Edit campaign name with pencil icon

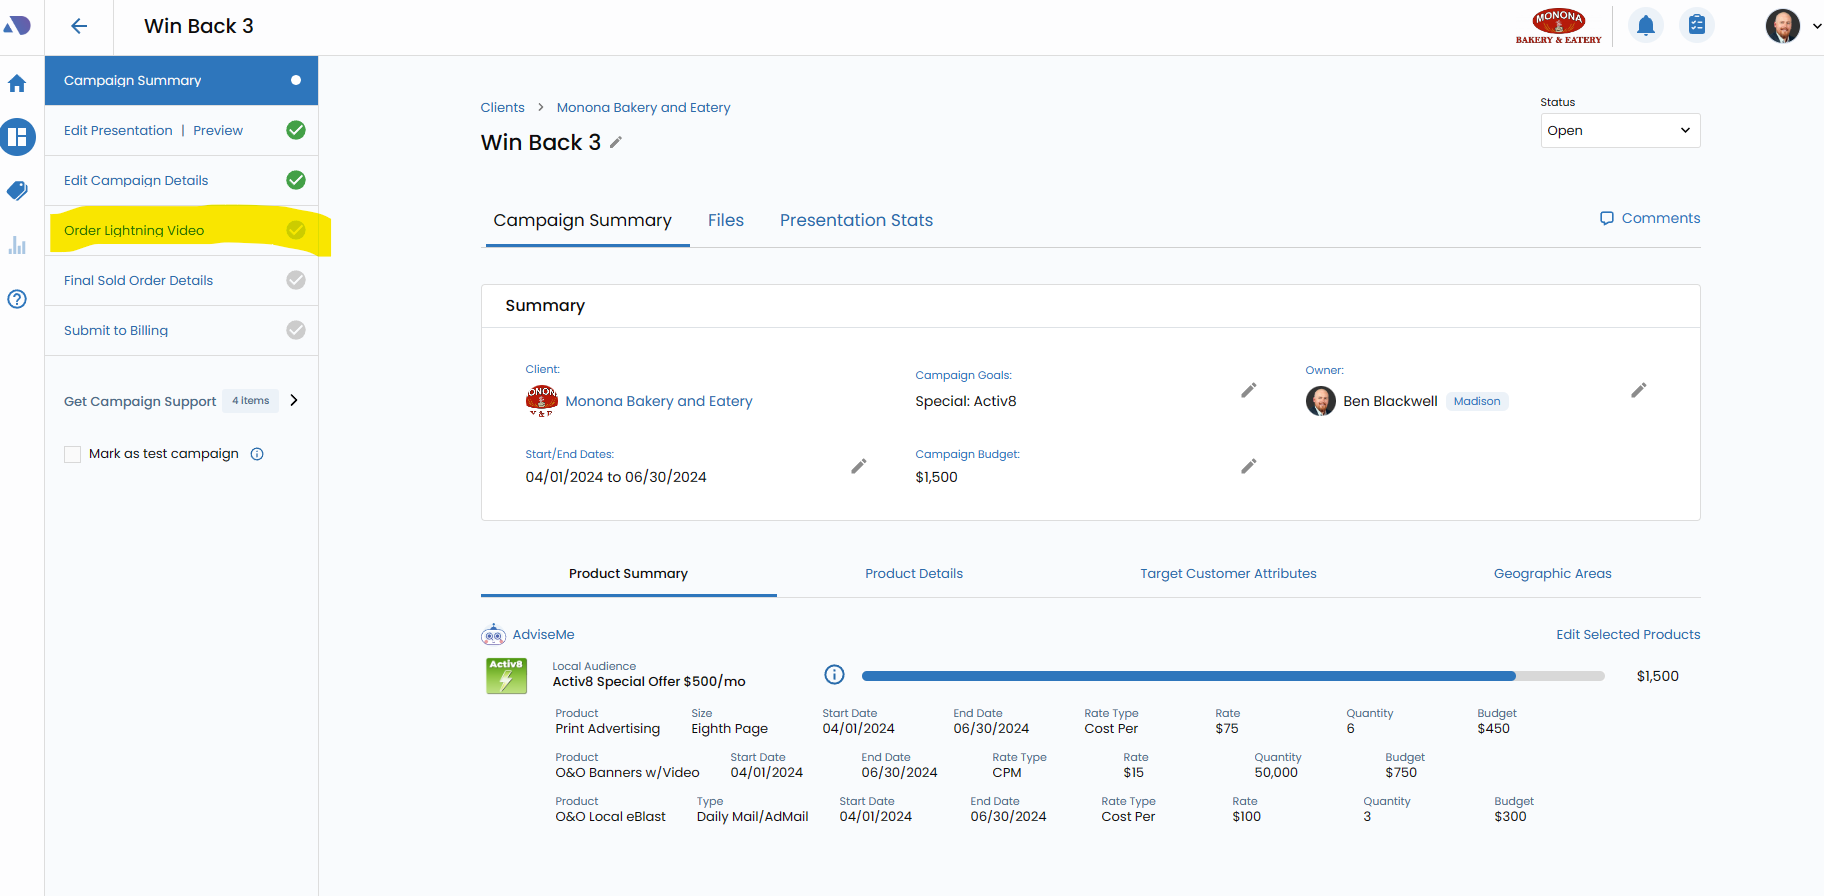pos(616,143)
